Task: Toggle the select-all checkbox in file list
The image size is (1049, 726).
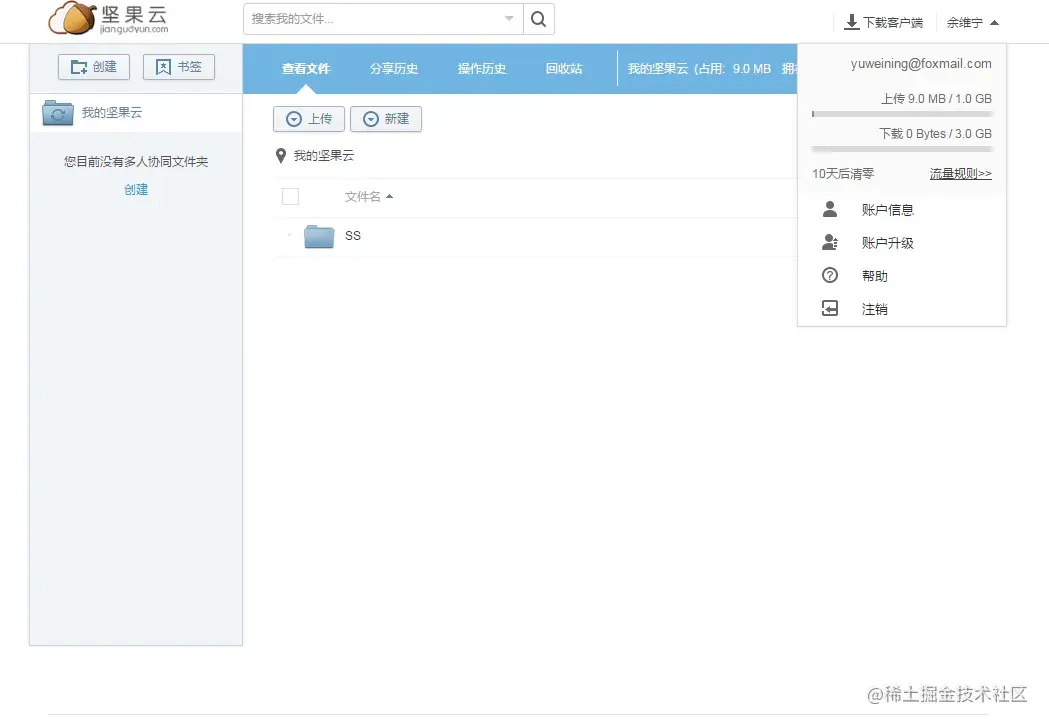Action: (x=290, y=196)
